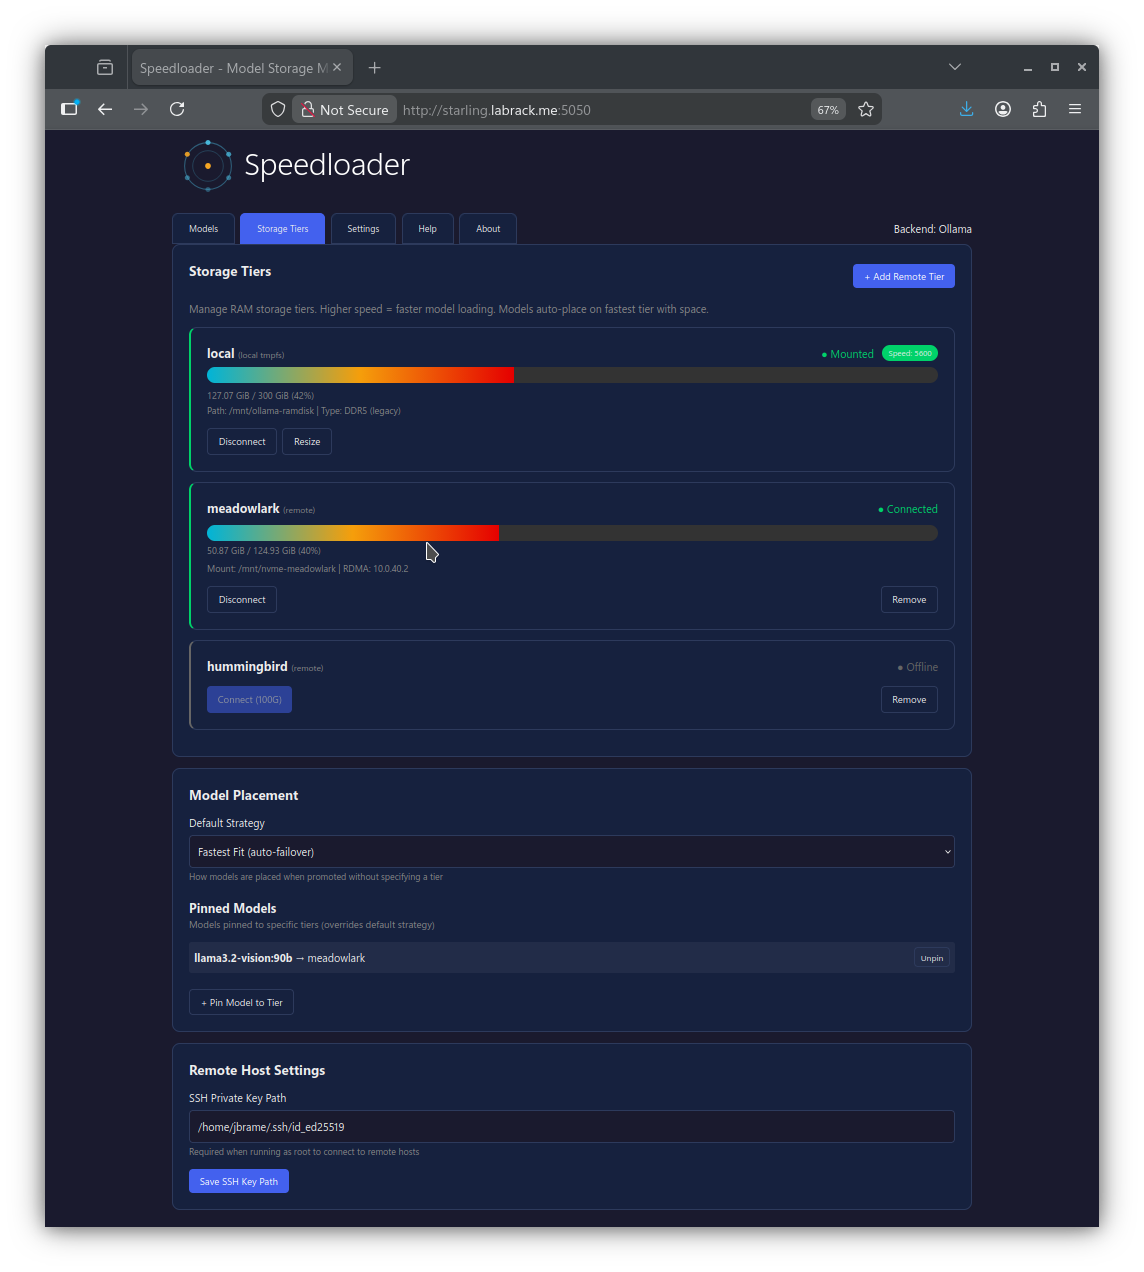Open the extensions puzzle-piece icon
The height and width of the screenshot is (1272, 1144).
[1039, 109]
